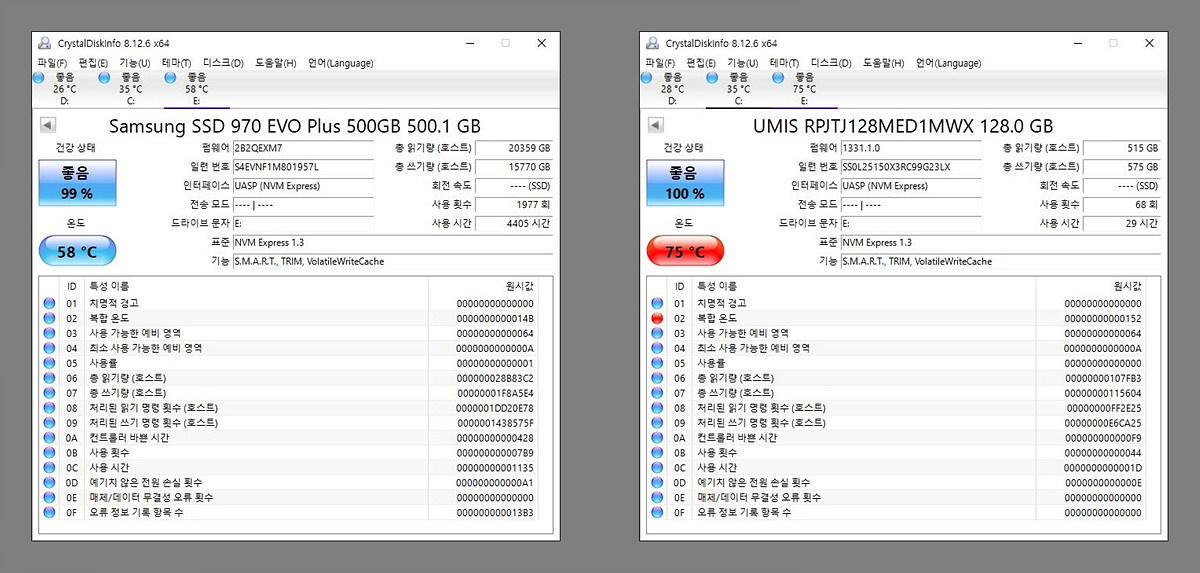
Task: Select raw value 000000028B83C2 in Samsung window
Action: pyautogui.click(x=494, y=378)
